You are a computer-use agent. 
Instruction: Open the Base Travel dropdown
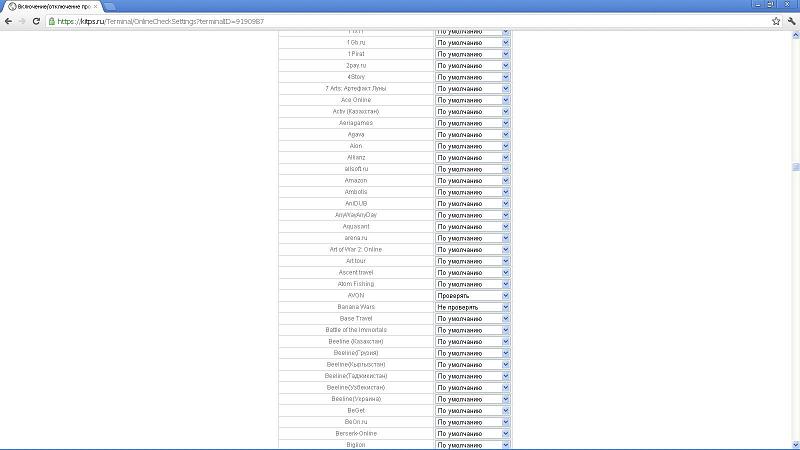pyautogui.click(x=472, y=318)
